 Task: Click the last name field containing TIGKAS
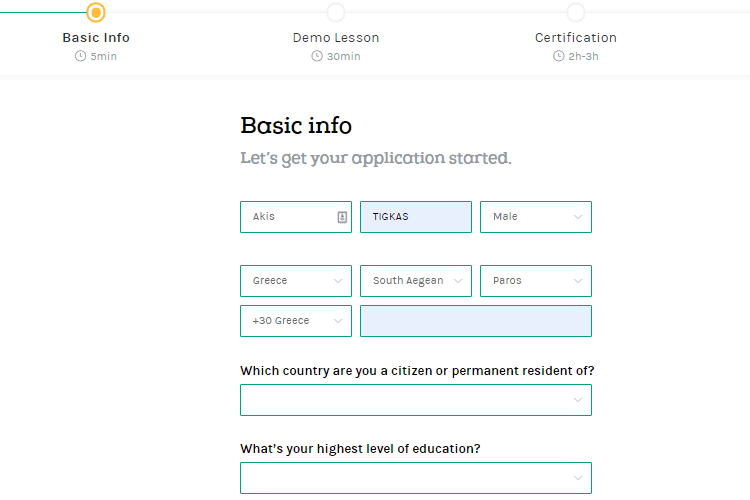pos(416,217)
